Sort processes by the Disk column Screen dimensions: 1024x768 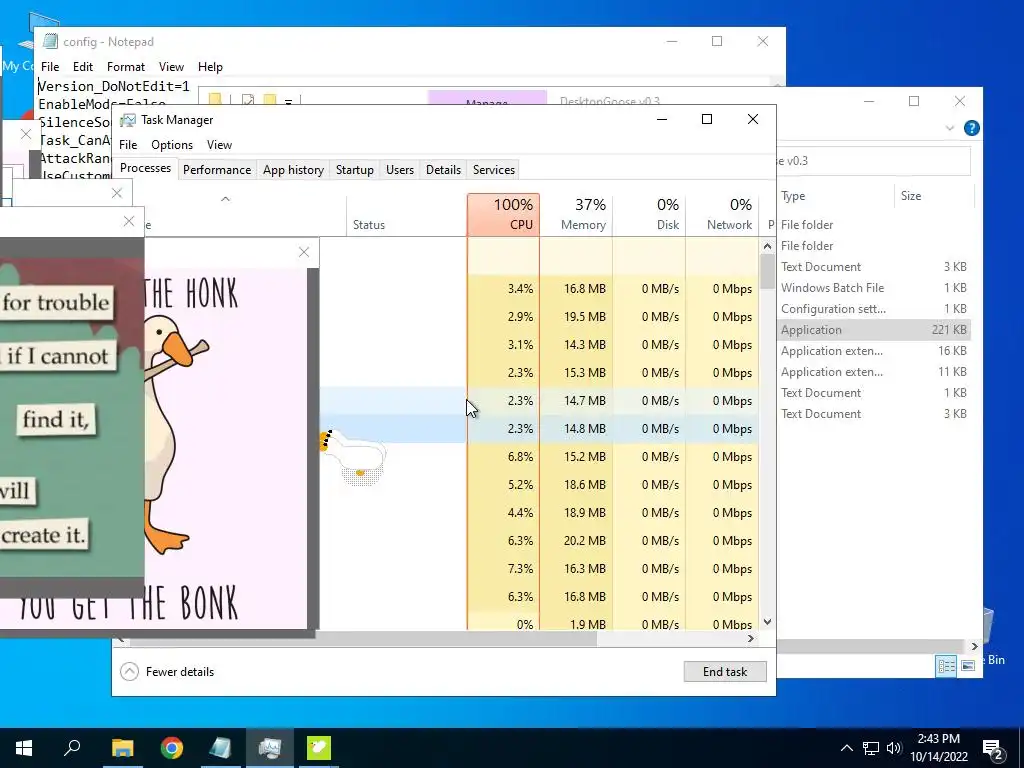(x=649, y=214)
